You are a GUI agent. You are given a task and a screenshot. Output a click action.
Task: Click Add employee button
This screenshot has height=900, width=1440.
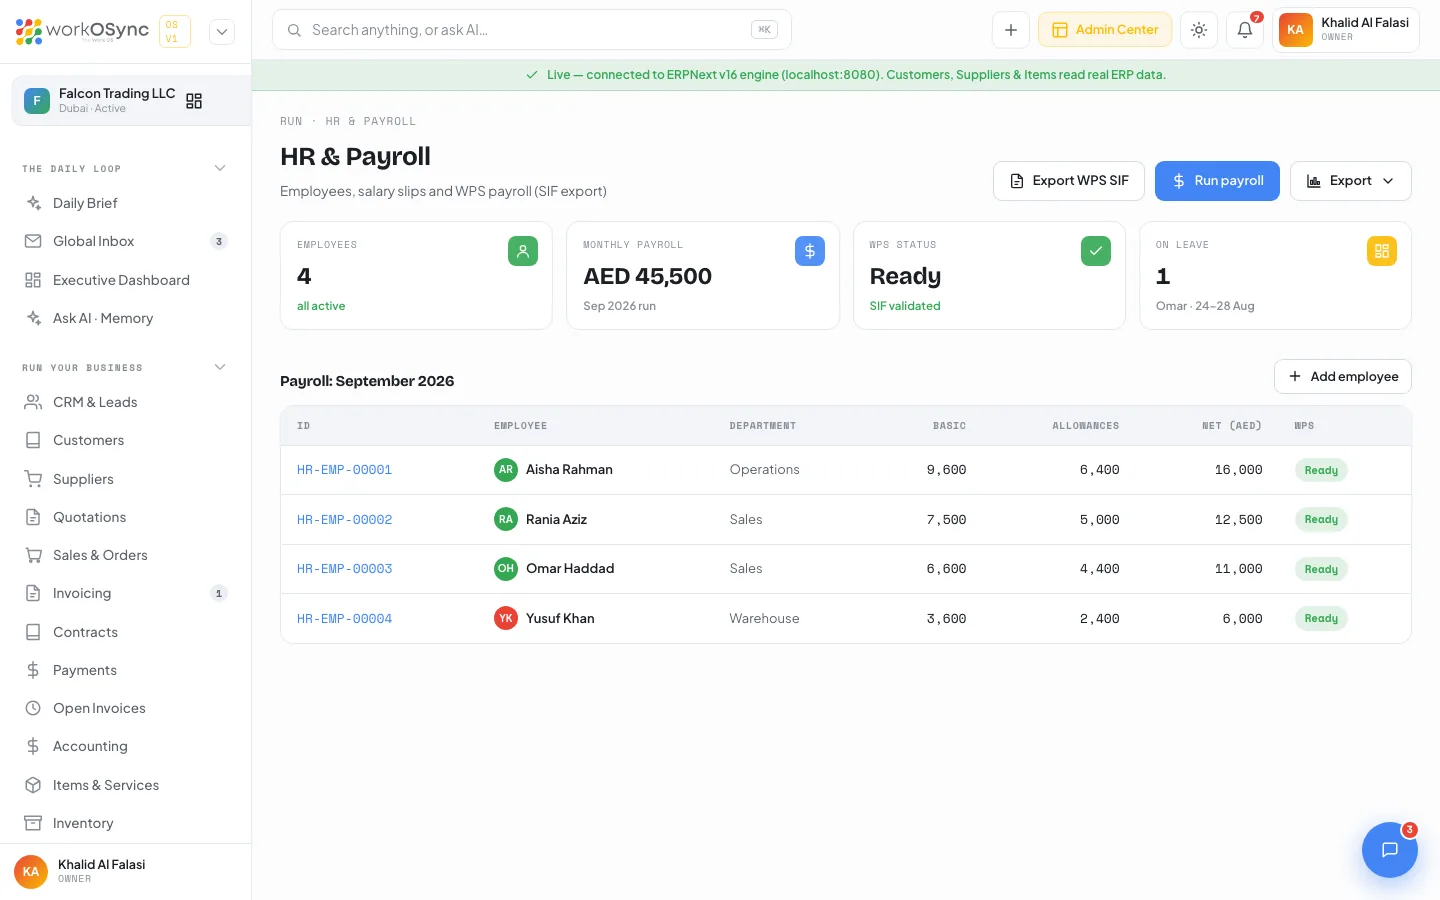click(1343, 377)
